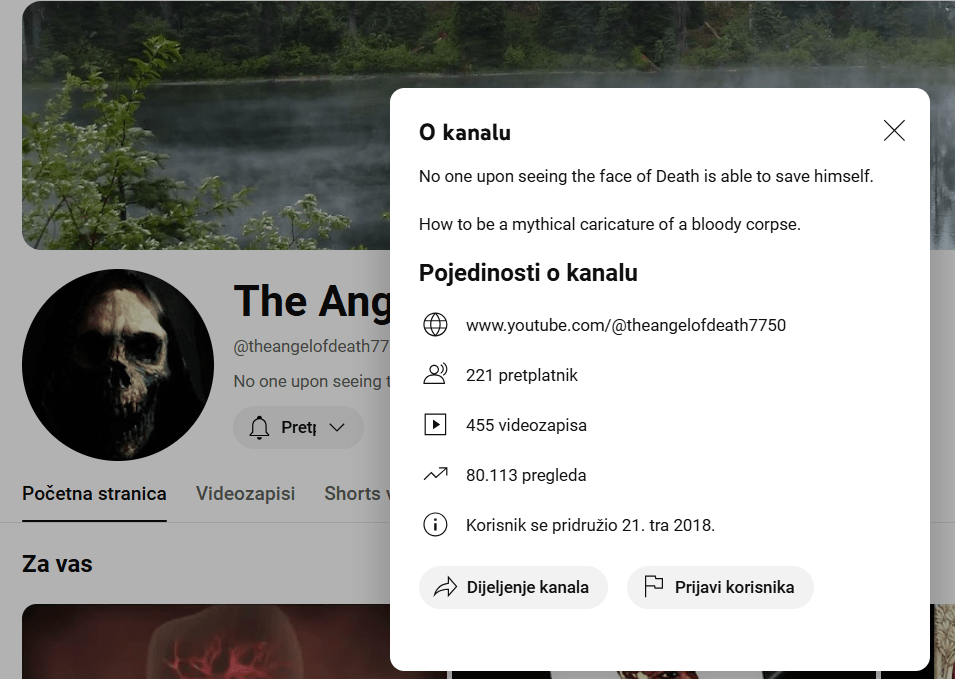Expand the subscription dropdown chevron

tap(337, 427)
